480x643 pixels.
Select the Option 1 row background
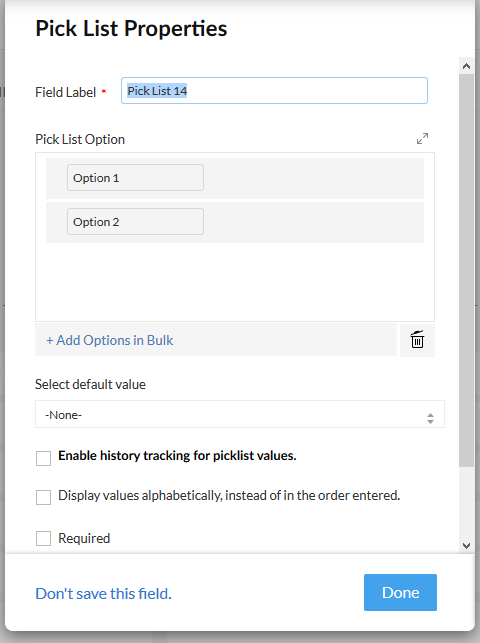pyautogui.click(x=314, y=178)
